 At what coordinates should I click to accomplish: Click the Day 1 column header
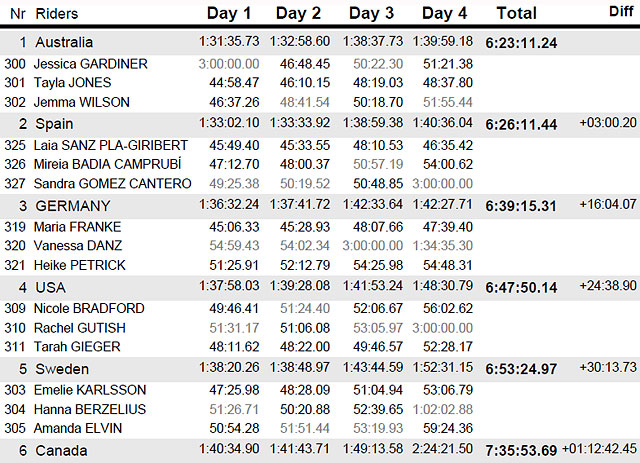229,13
